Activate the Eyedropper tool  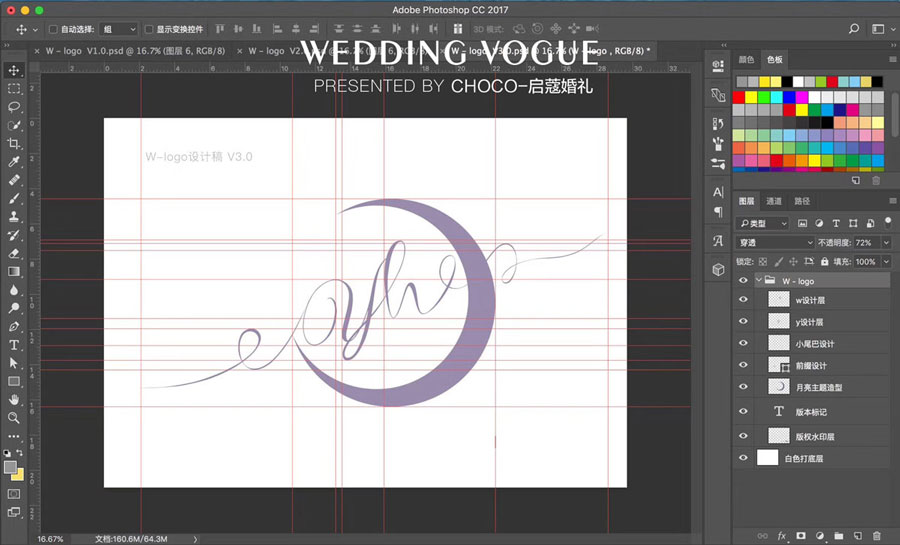click(14, 162)
